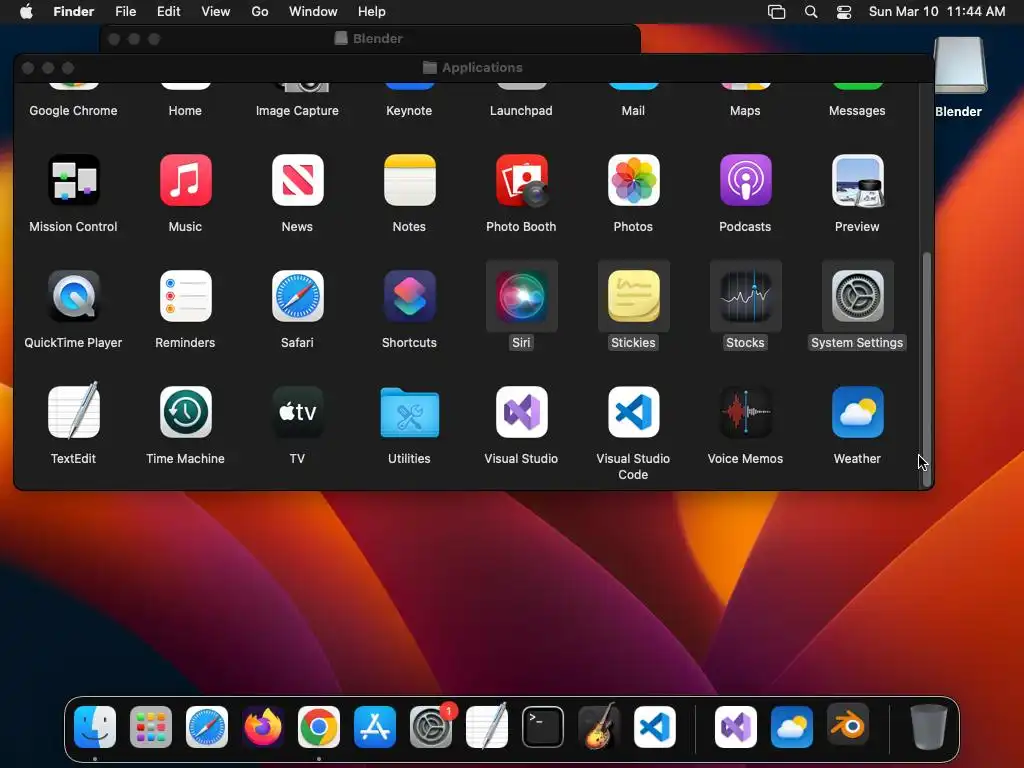Click the Mail label
1024x768 pixels.
[x=633, y=110]
